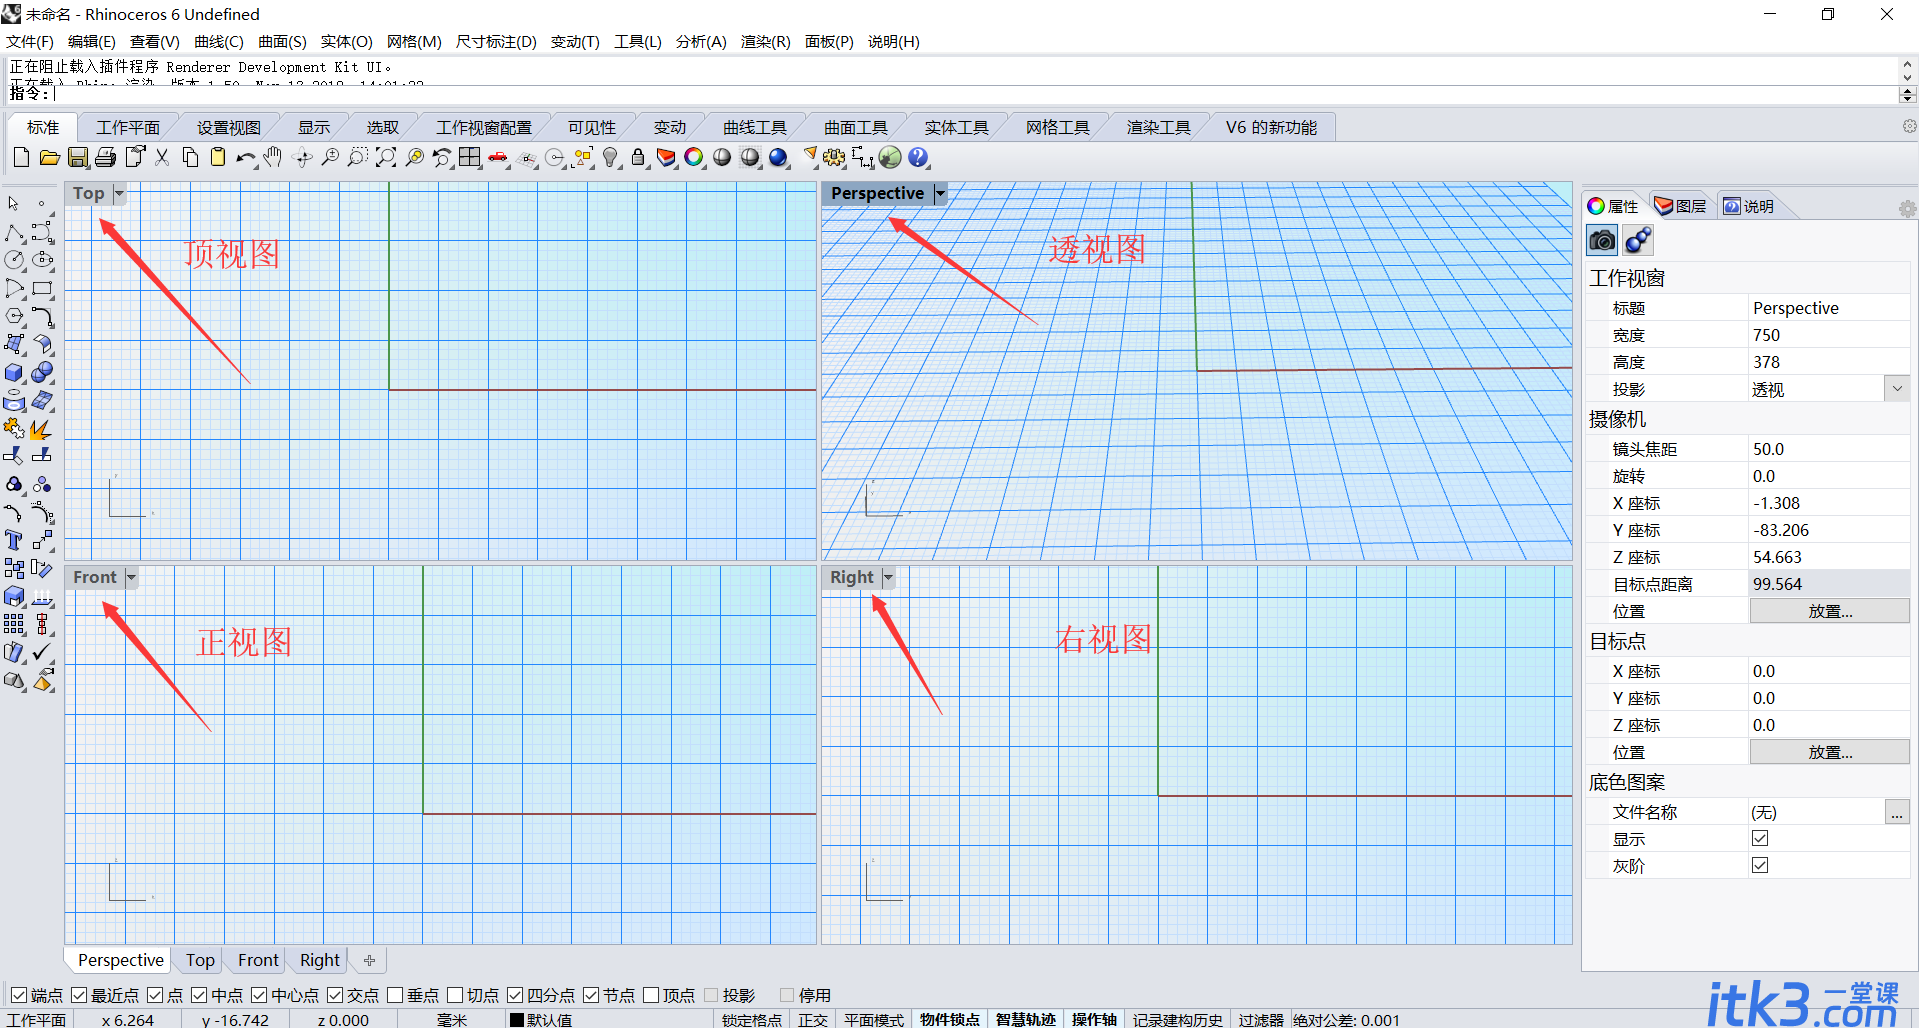Toggle the 中点 osnap checkbox
Viewport: 1919px width, 1028px height.
[x=199, y=995]
